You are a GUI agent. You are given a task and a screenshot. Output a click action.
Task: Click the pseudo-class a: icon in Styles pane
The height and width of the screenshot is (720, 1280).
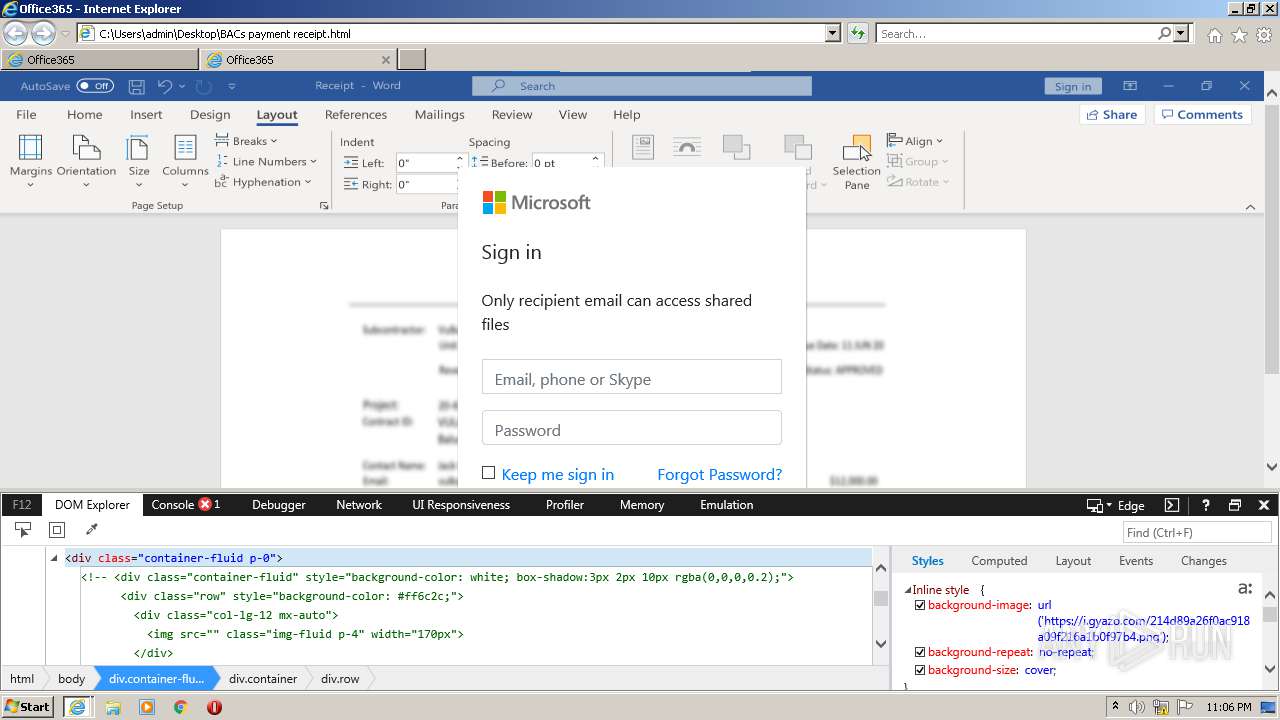tap(1245, 589)
